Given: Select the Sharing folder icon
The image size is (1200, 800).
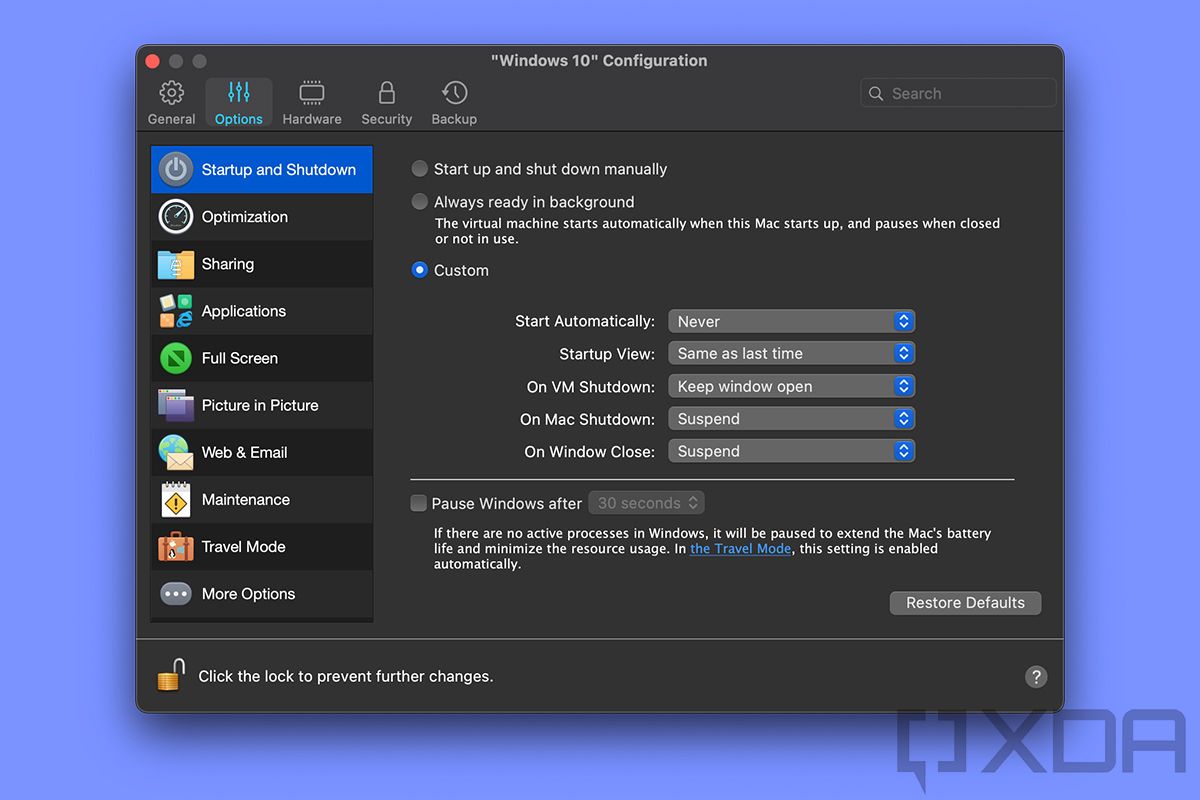Looking at the screenshot, I should [176, 264].
